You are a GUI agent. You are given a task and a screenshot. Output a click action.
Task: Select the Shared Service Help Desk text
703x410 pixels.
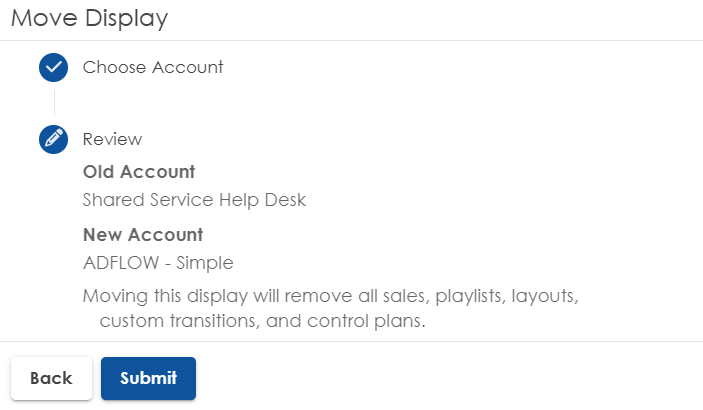[194, 200]
